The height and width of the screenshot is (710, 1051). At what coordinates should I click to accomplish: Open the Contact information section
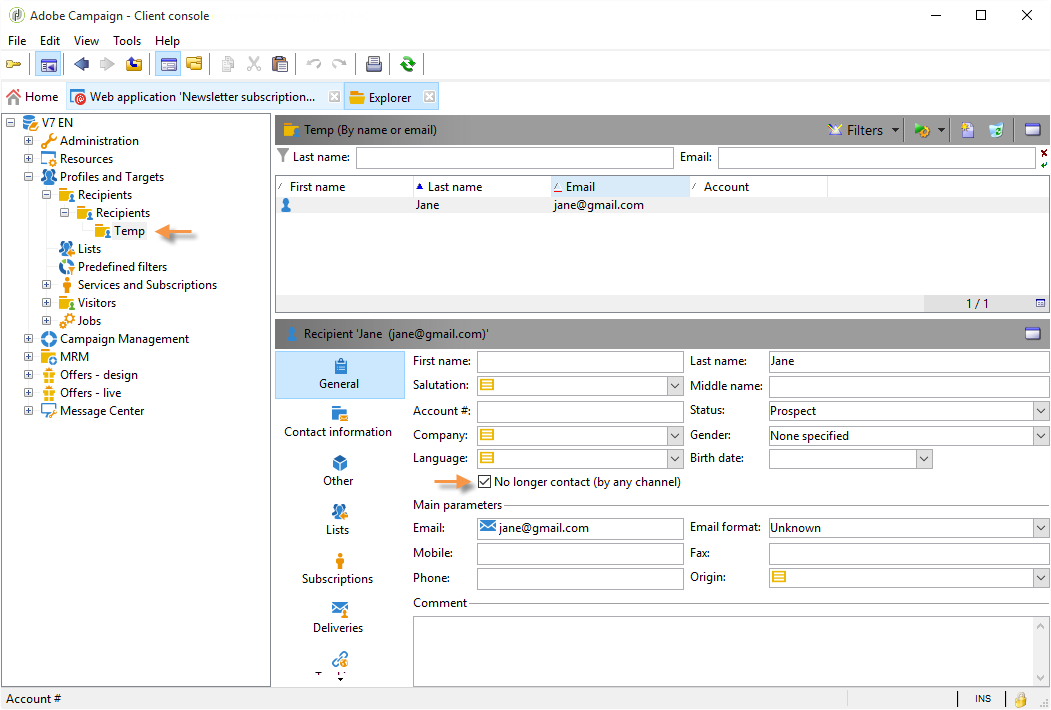click(x=338, y=422)
